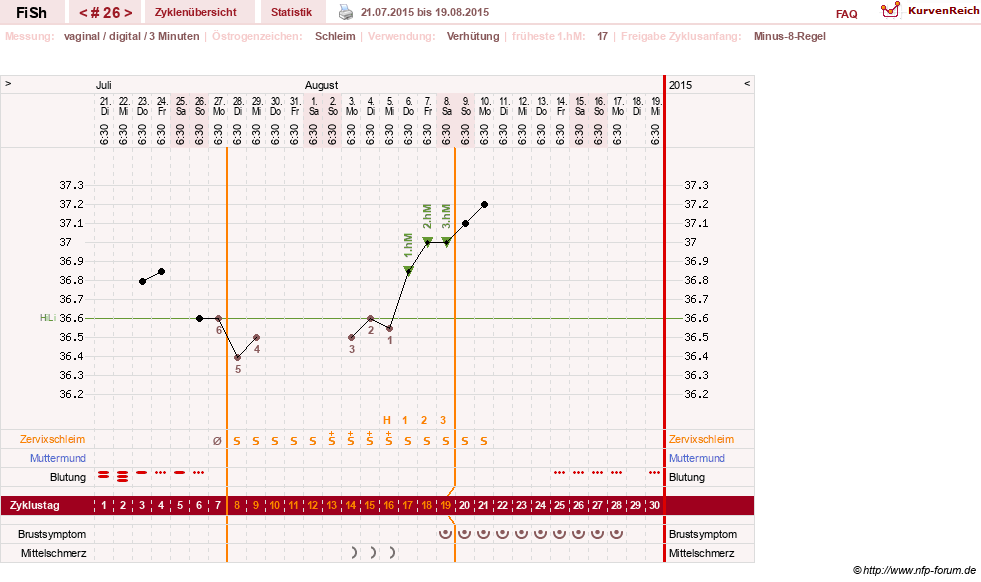Click cycle day 19 in Zyklustag row

(445, 505)
